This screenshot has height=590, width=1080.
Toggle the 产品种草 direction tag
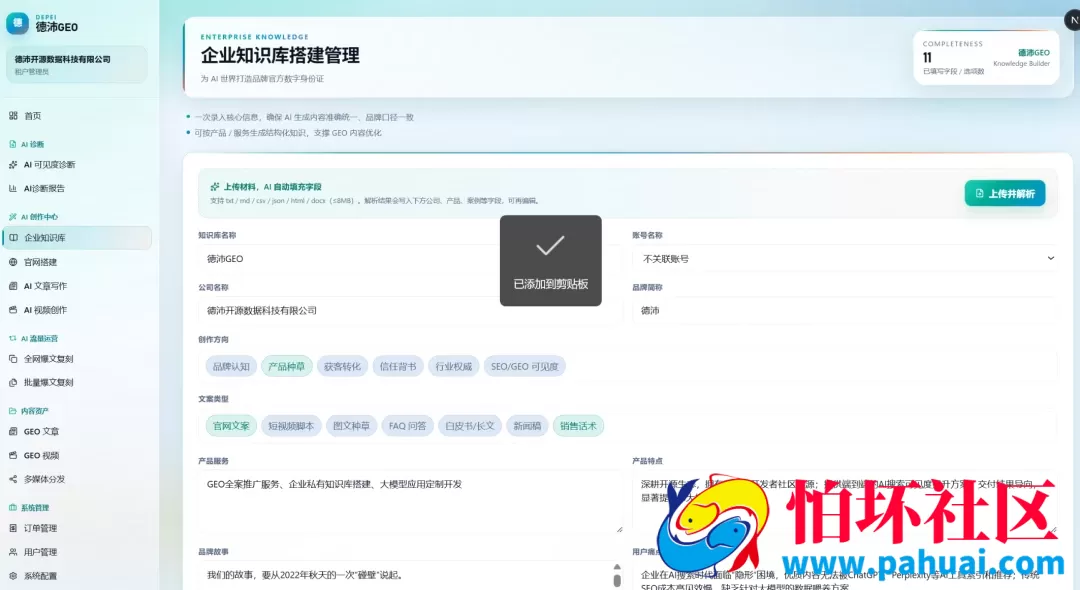point(287,366)
